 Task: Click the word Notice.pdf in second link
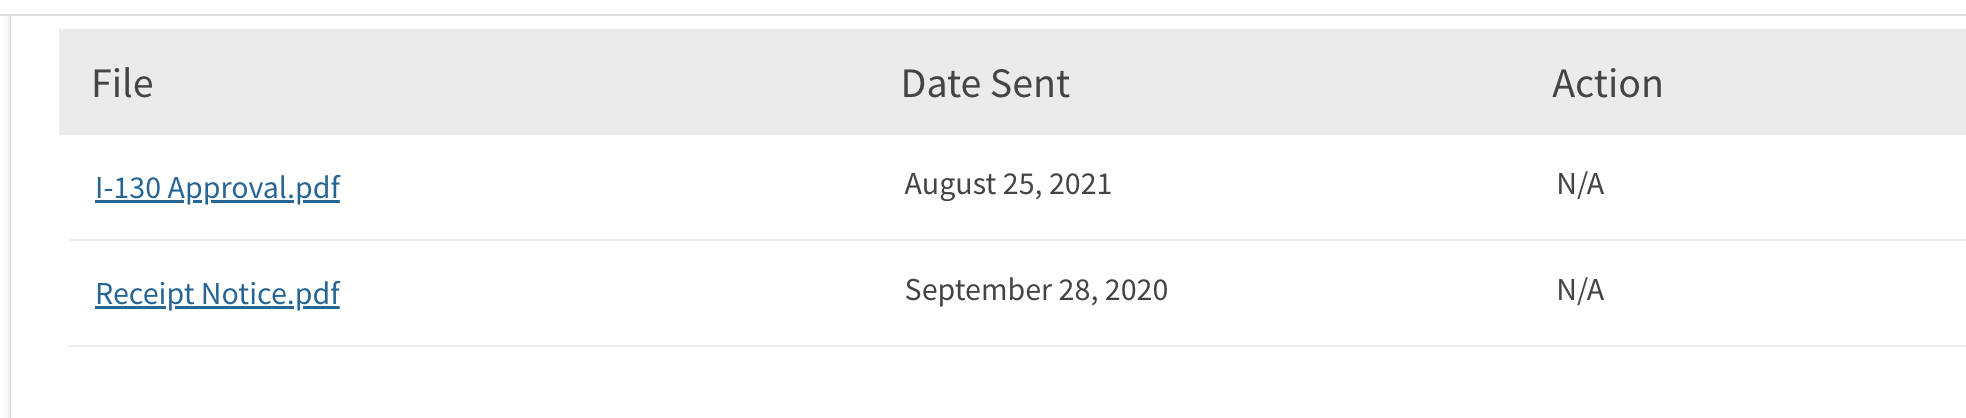[271, 294]
